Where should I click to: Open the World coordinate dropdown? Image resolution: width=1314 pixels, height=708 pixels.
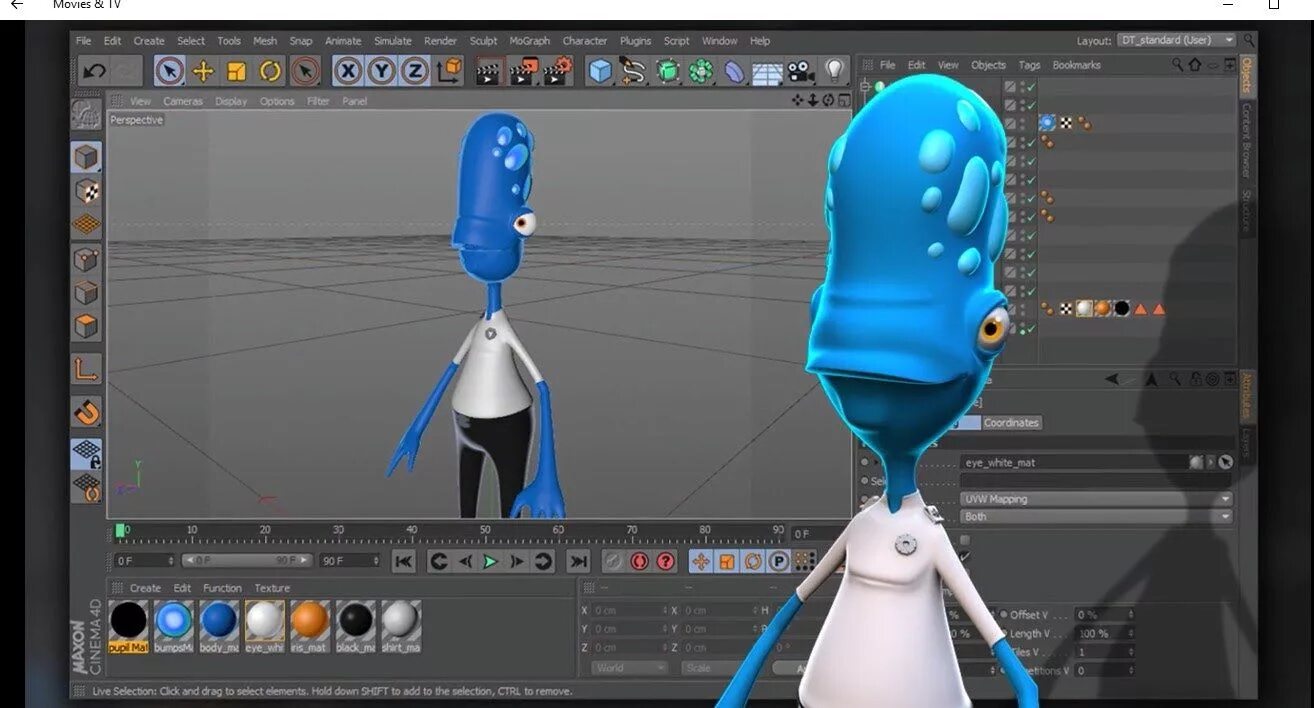click(x=629, y=668)
